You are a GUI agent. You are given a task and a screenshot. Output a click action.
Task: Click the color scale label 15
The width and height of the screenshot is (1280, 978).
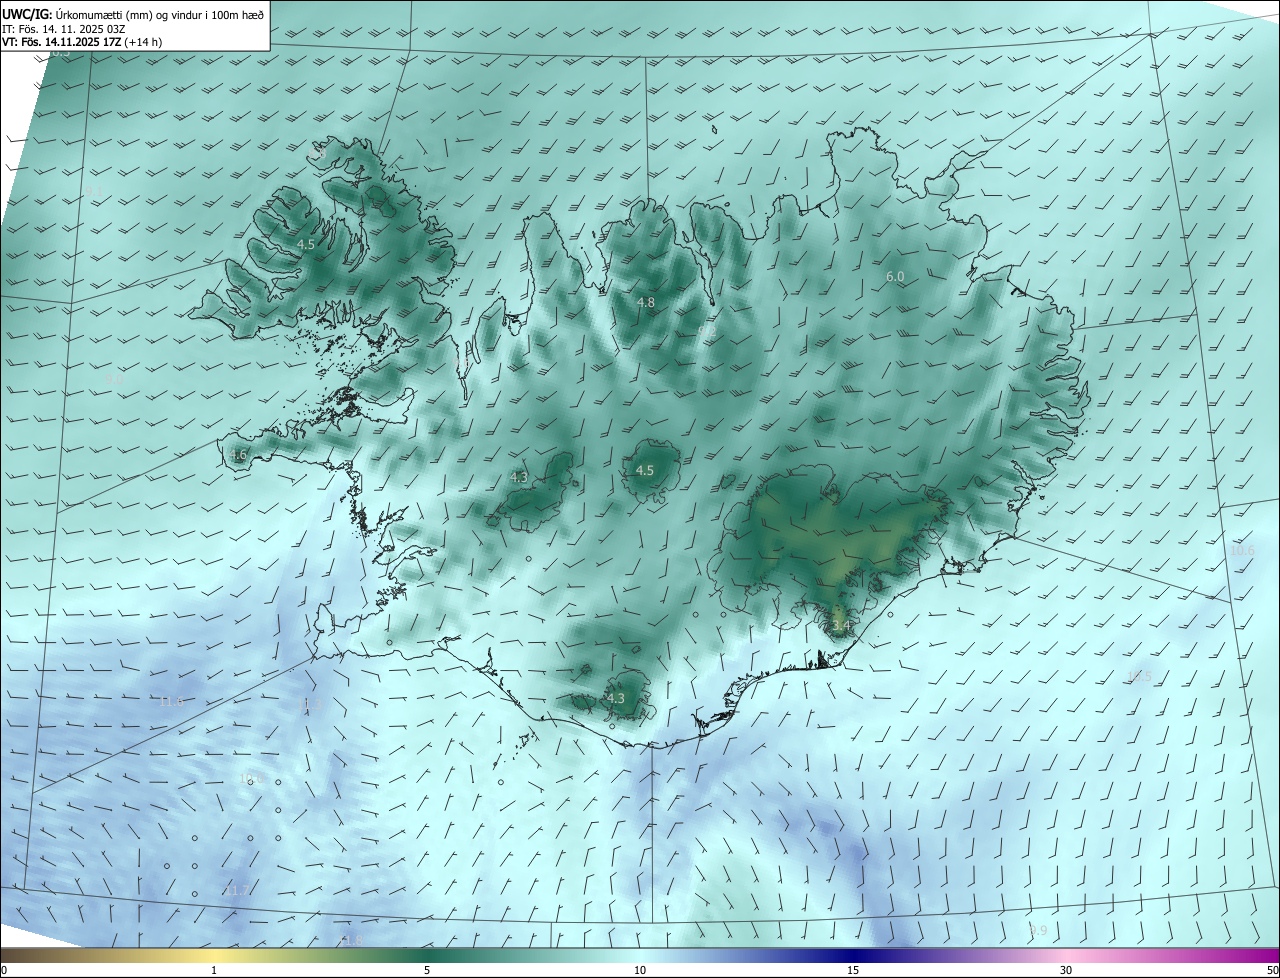[x=853, y=970]
